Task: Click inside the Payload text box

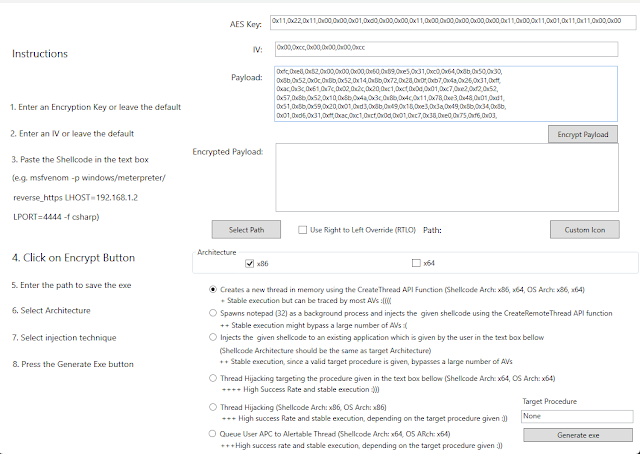Action: click(446, 94)
